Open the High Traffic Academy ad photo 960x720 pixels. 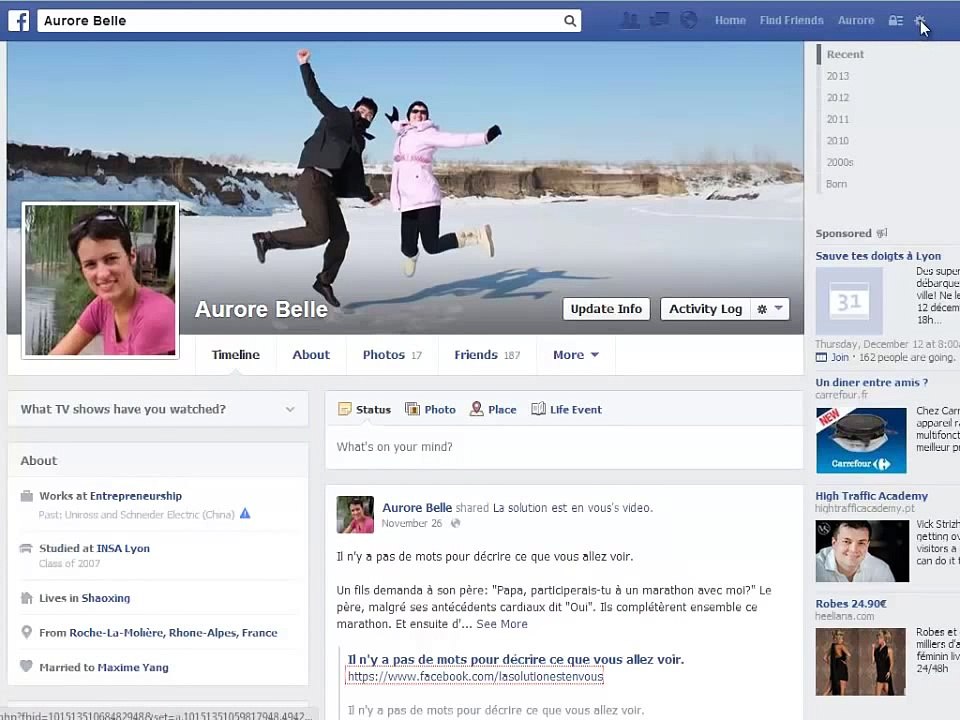tap(862, 551)
